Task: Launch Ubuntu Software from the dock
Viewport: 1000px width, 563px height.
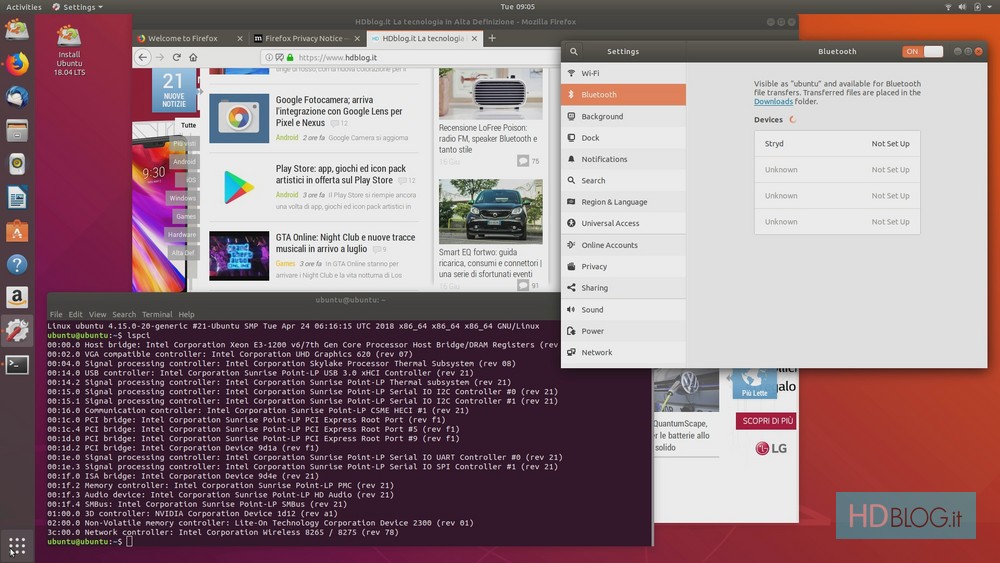Action: click(17, 231)
